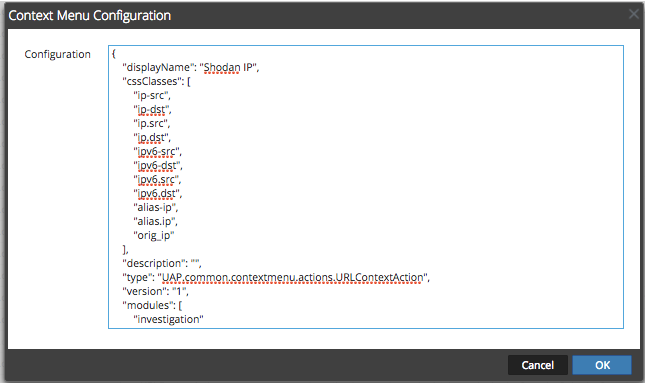Click inside the Configuration text area

coord(366,187)
